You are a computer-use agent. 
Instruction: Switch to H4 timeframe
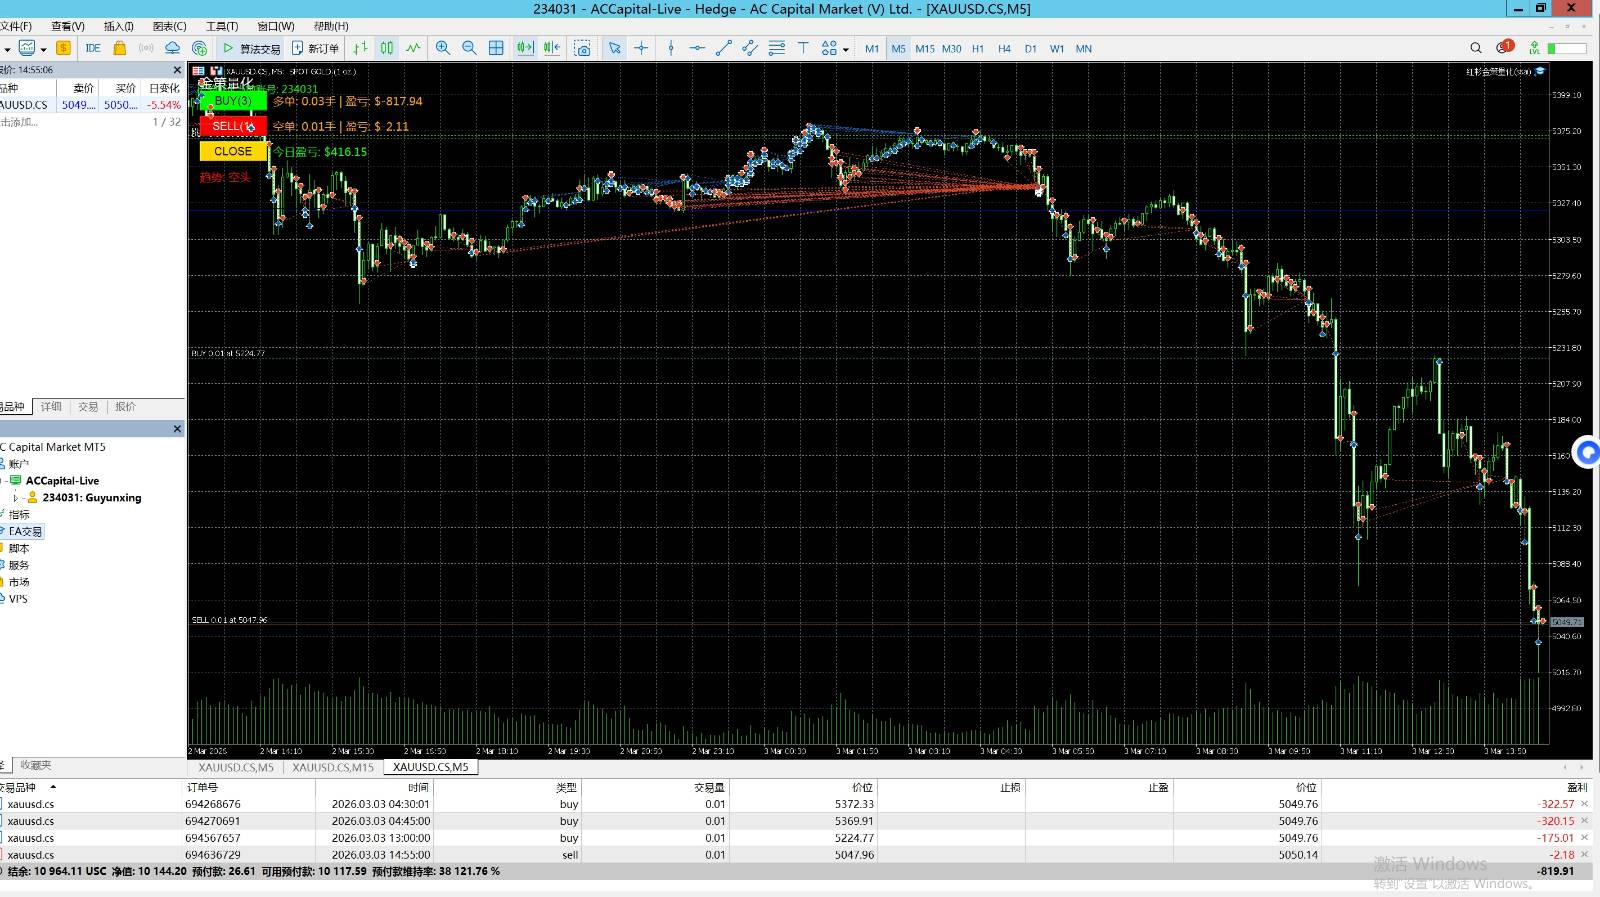pos(1004,48)
